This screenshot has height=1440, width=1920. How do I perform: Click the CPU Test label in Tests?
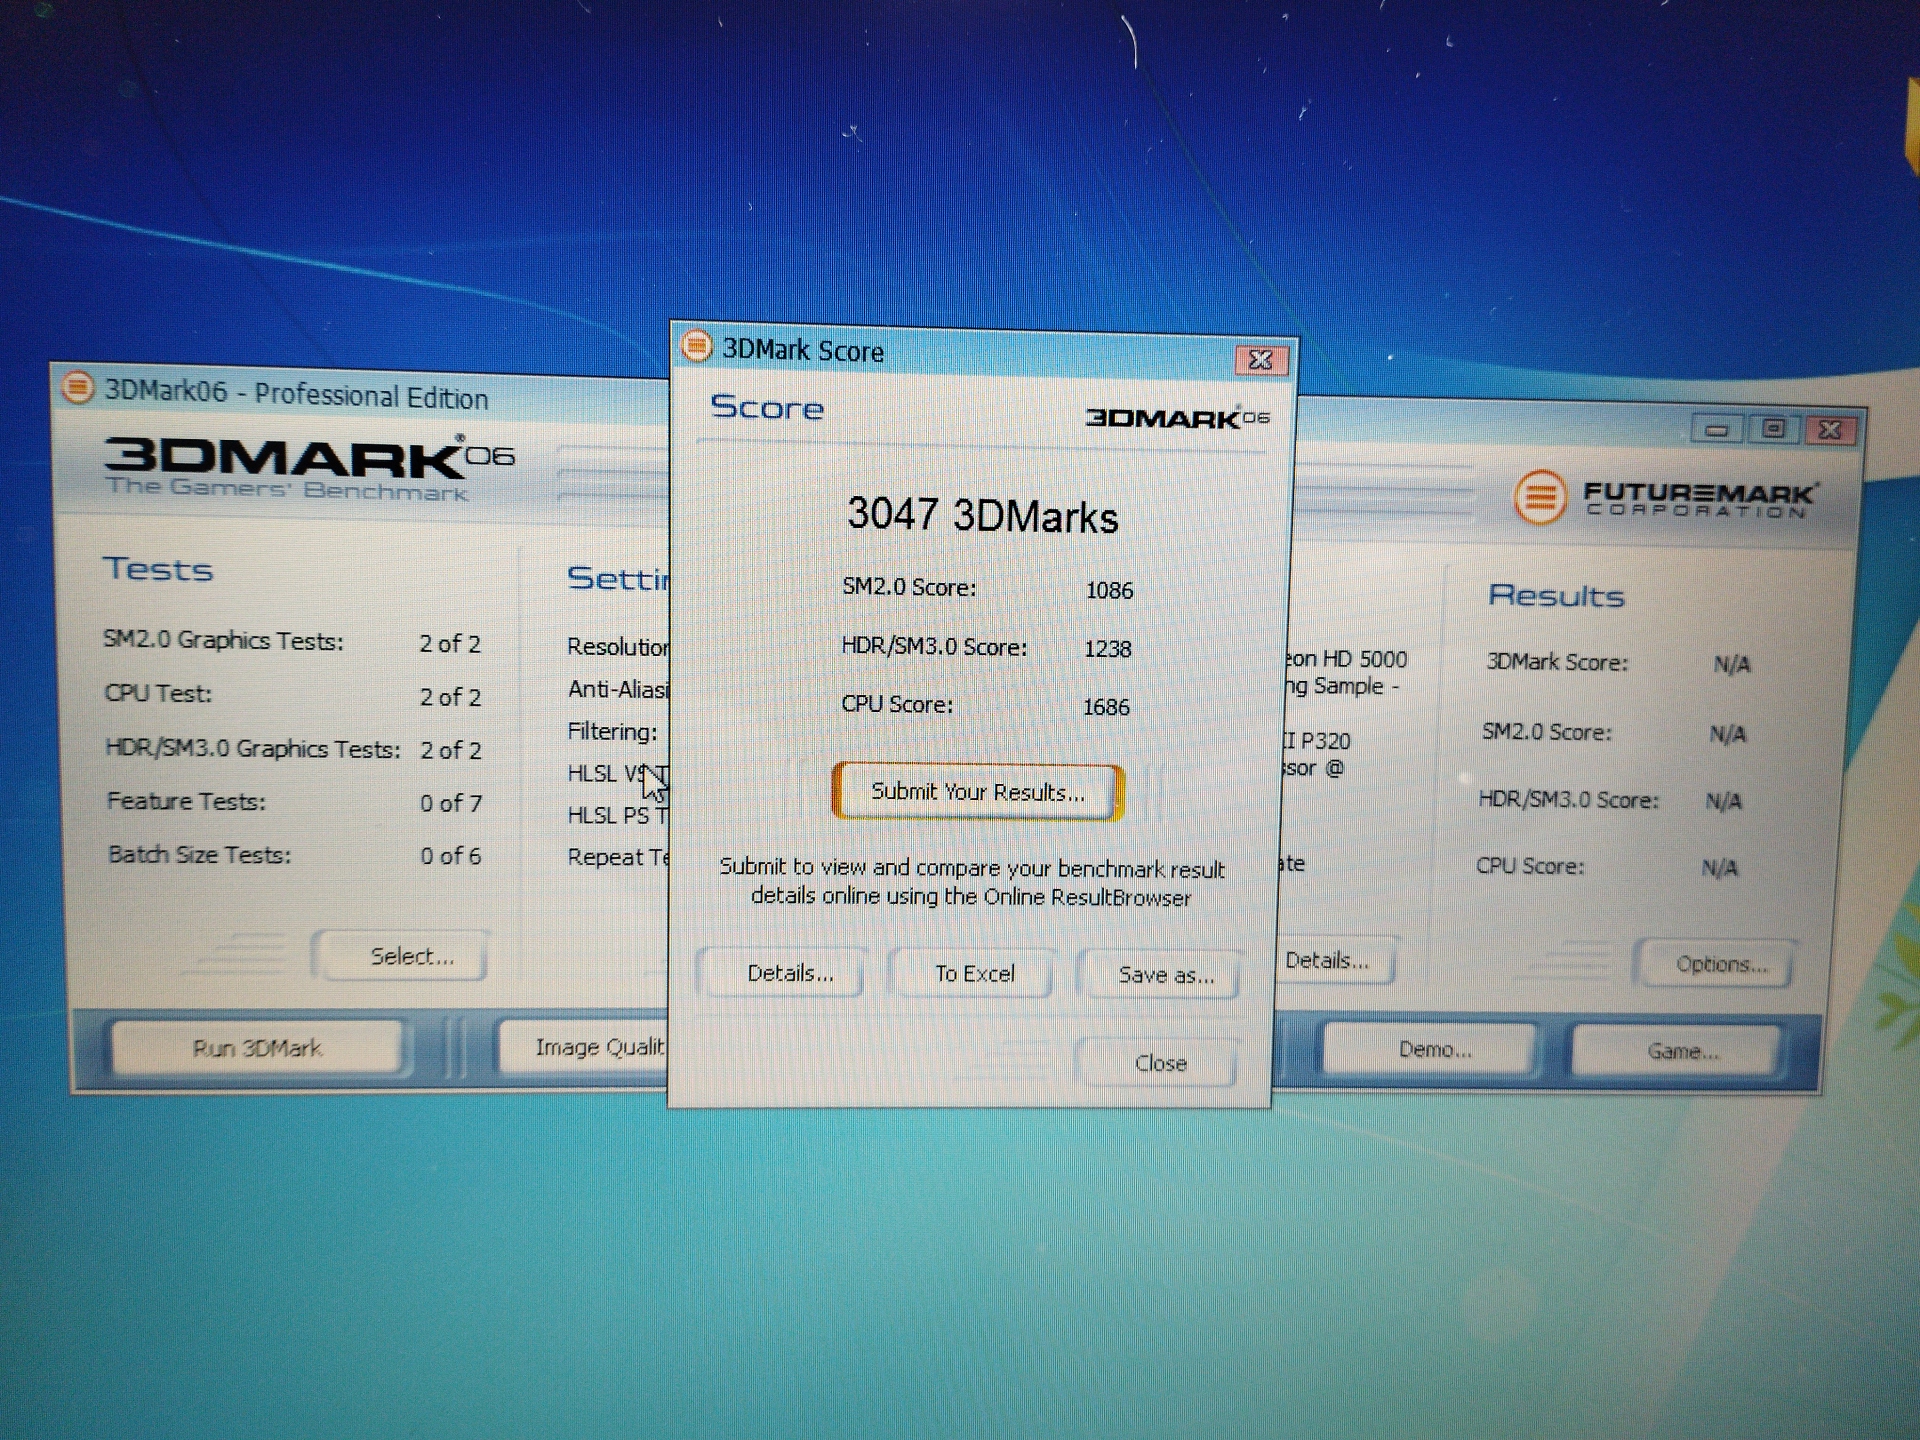(x=158, y=694)
